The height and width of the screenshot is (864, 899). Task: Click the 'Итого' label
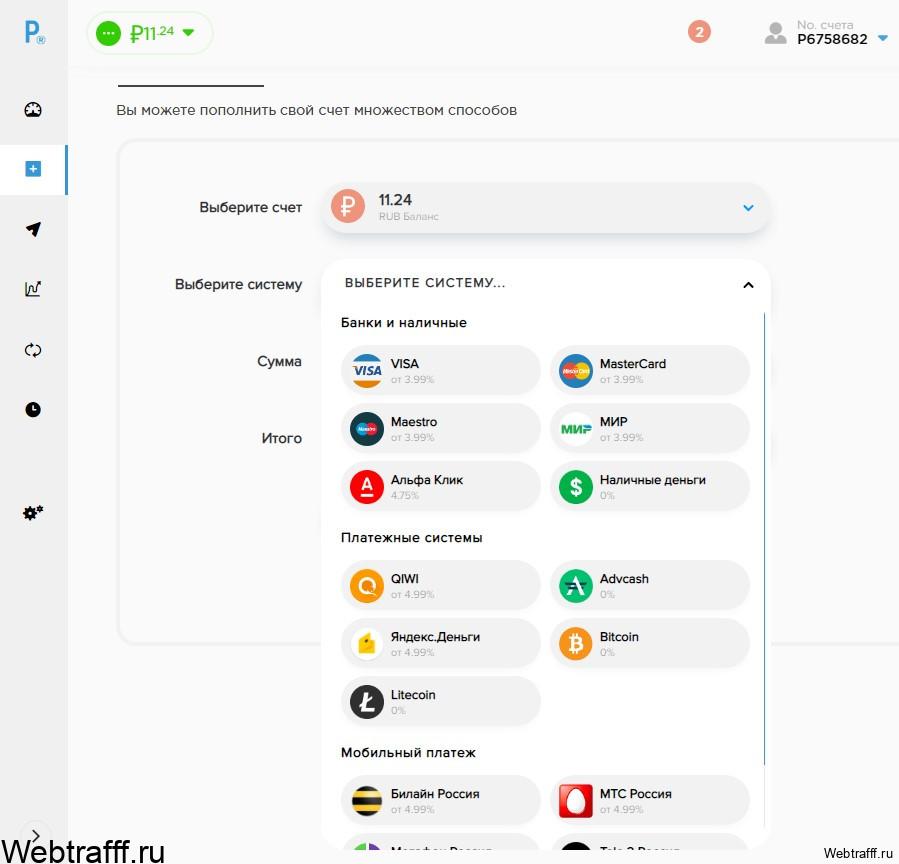click(x=282, y=438)
